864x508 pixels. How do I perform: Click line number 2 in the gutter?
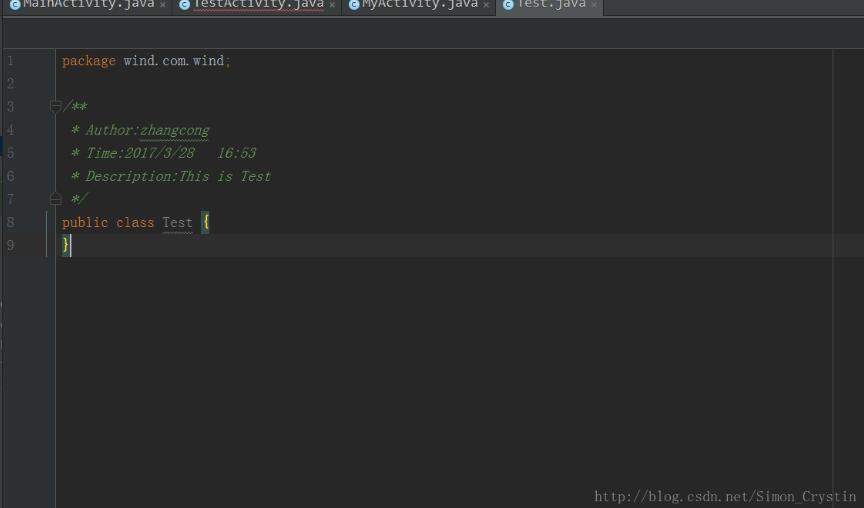(10, 84)
